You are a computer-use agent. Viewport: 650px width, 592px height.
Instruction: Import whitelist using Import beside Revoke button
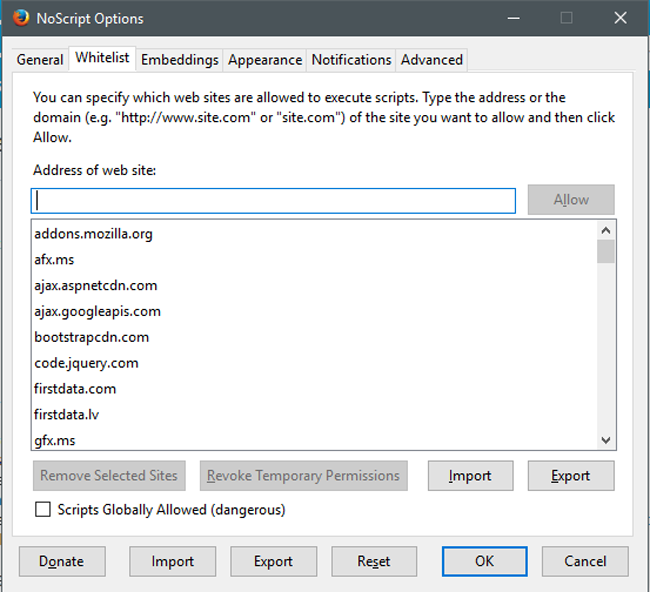(x=471, y=476)
